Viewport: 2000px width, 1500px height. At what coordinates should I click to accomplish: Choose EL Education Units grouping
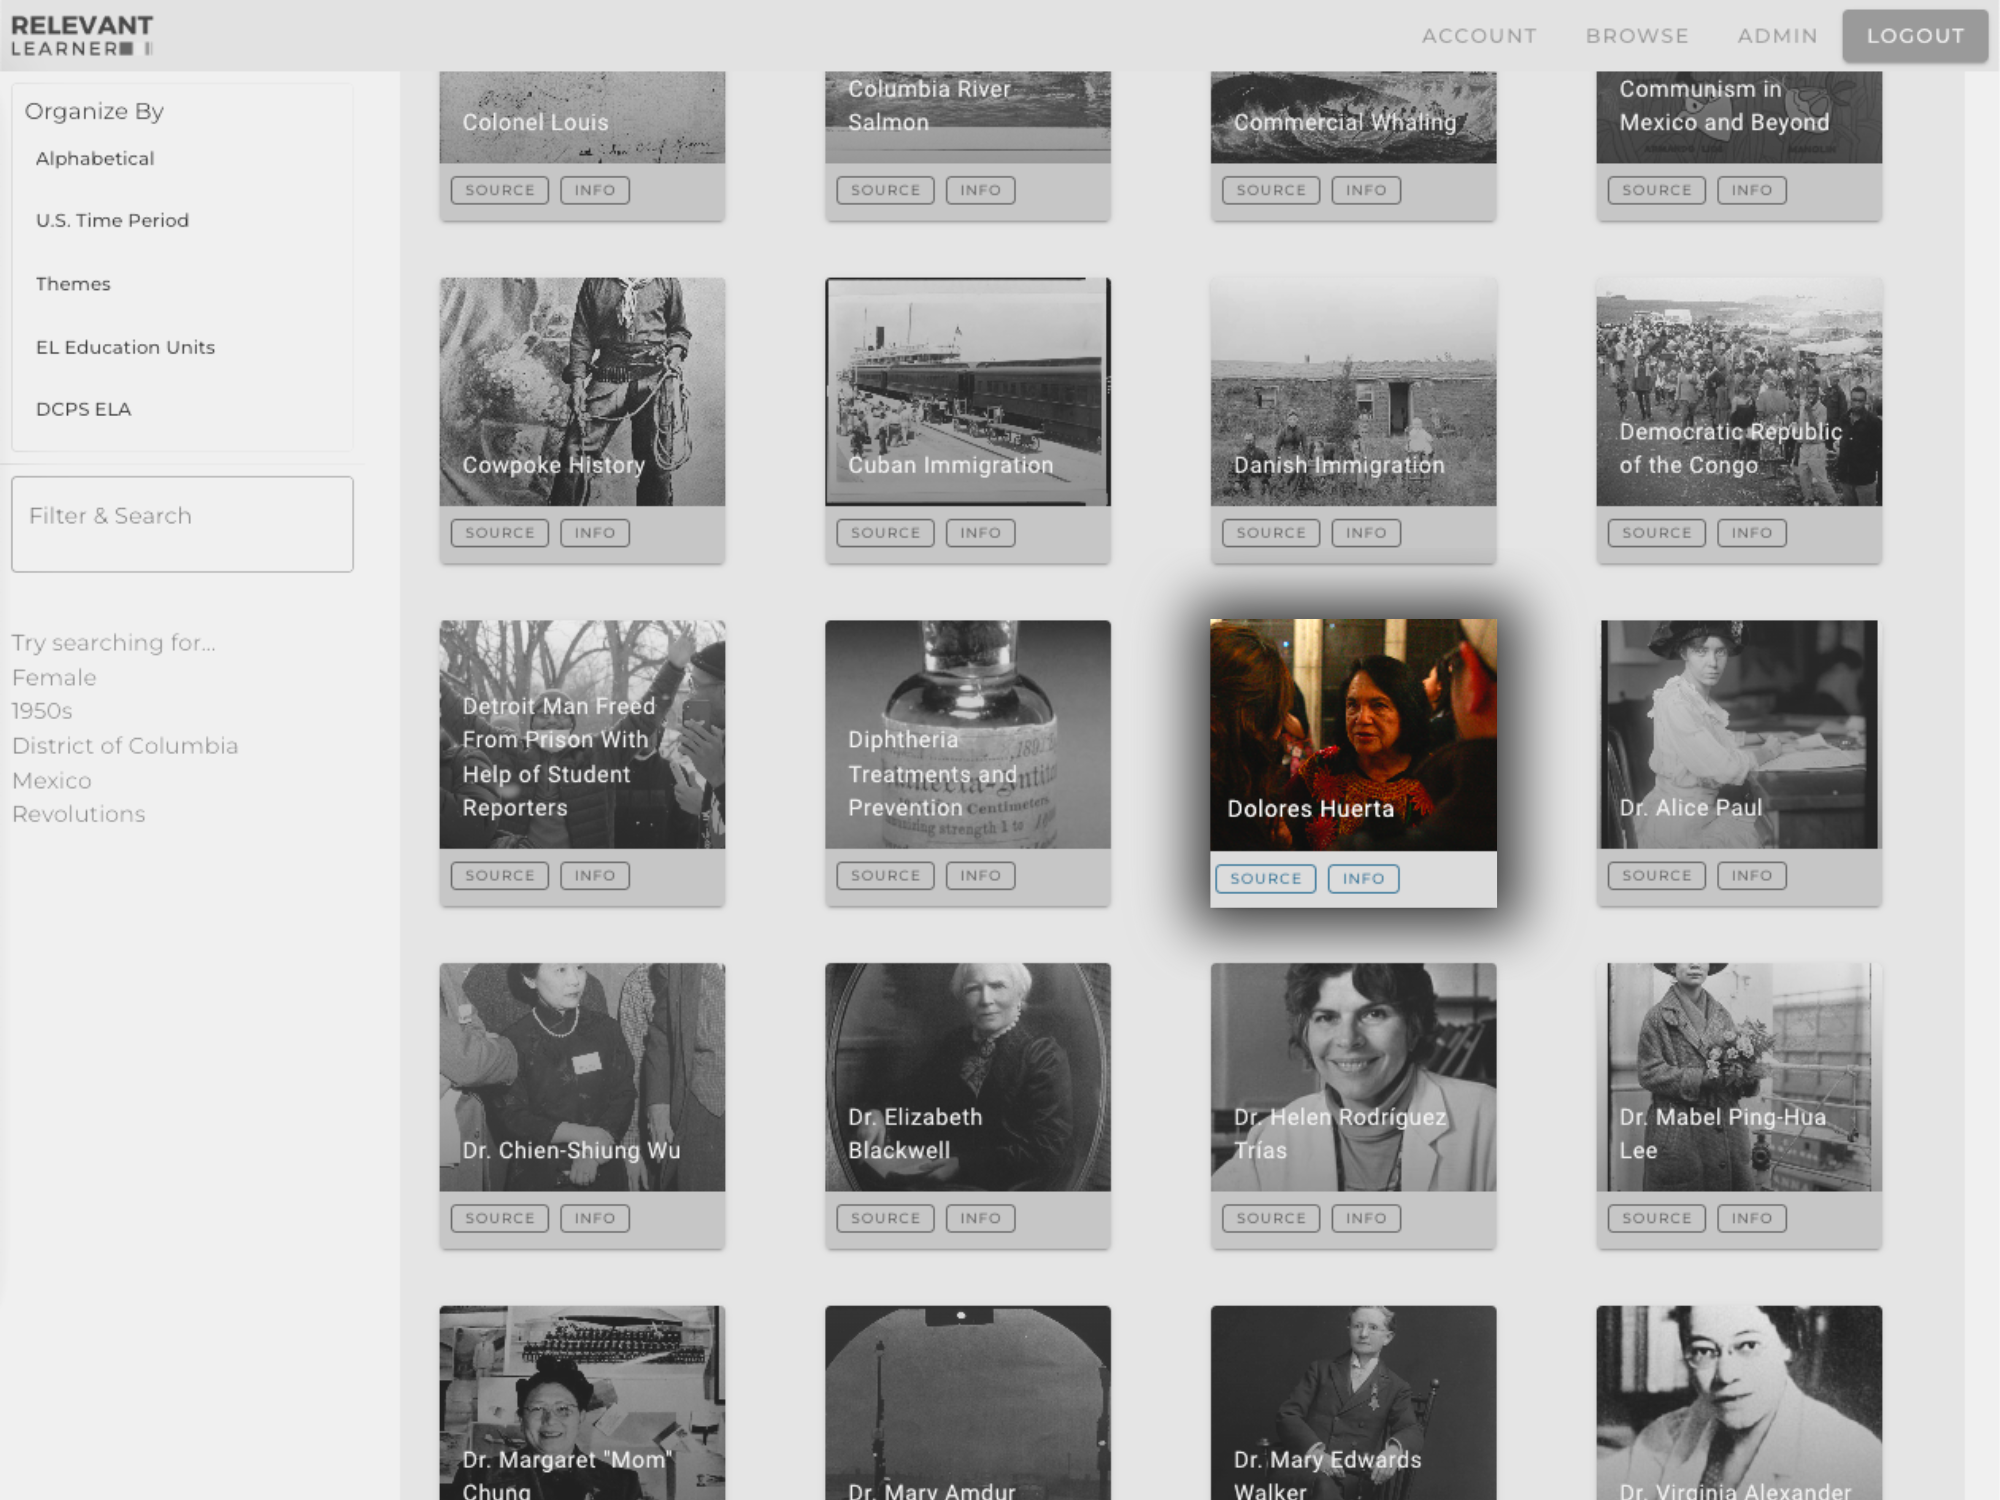[125, 347]
